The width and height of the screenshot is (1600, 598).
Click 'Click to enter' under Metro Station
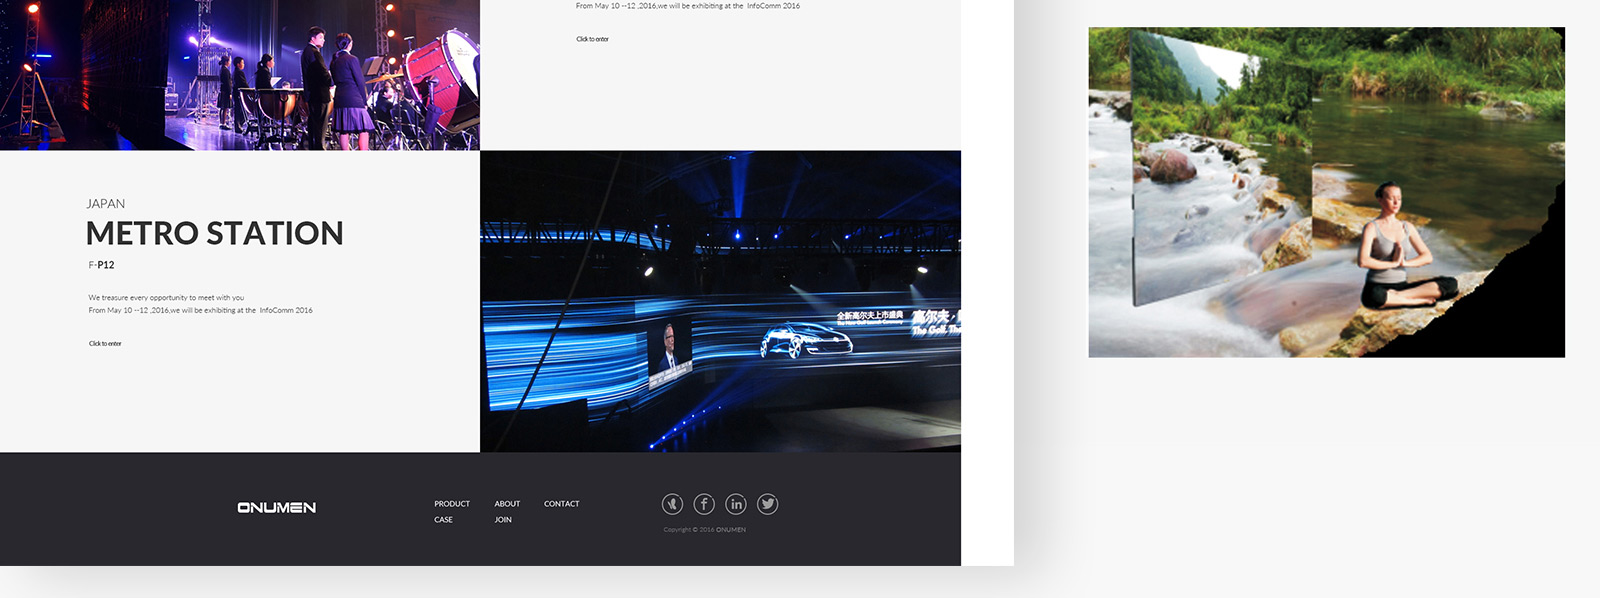coord(105,344)
